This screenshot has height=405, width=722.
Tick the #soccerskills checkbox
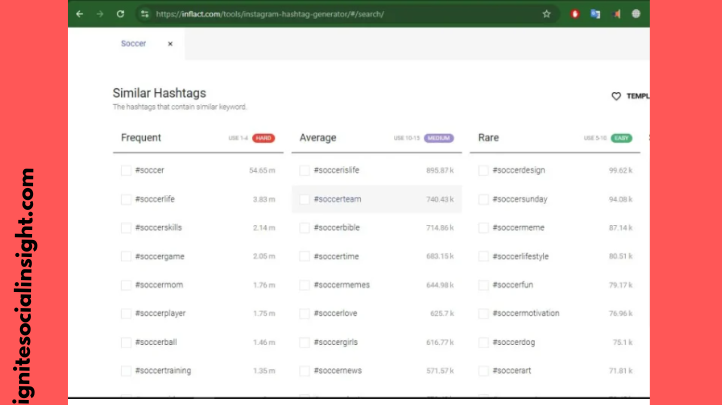click(126, 228)
